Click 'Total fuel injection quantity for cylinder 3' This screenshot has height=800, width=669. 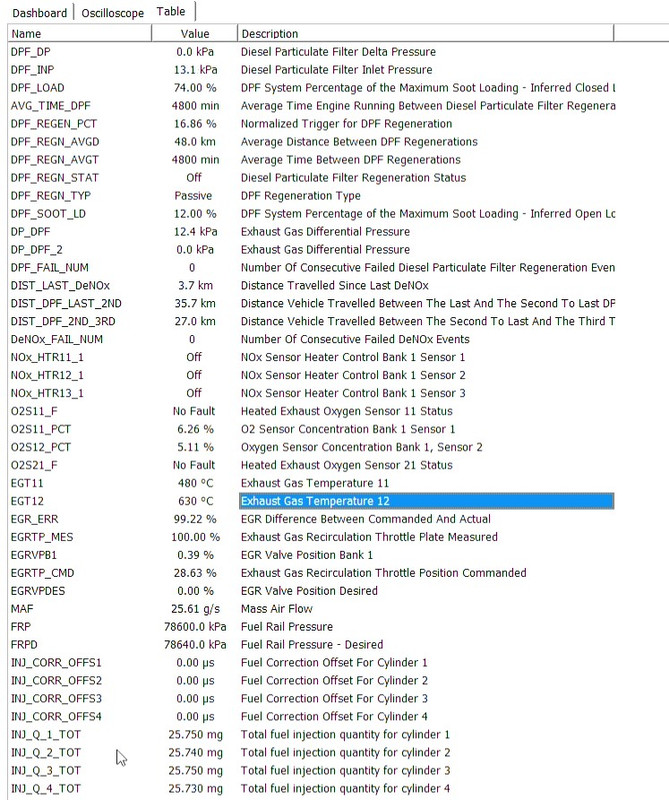point(345,770)
